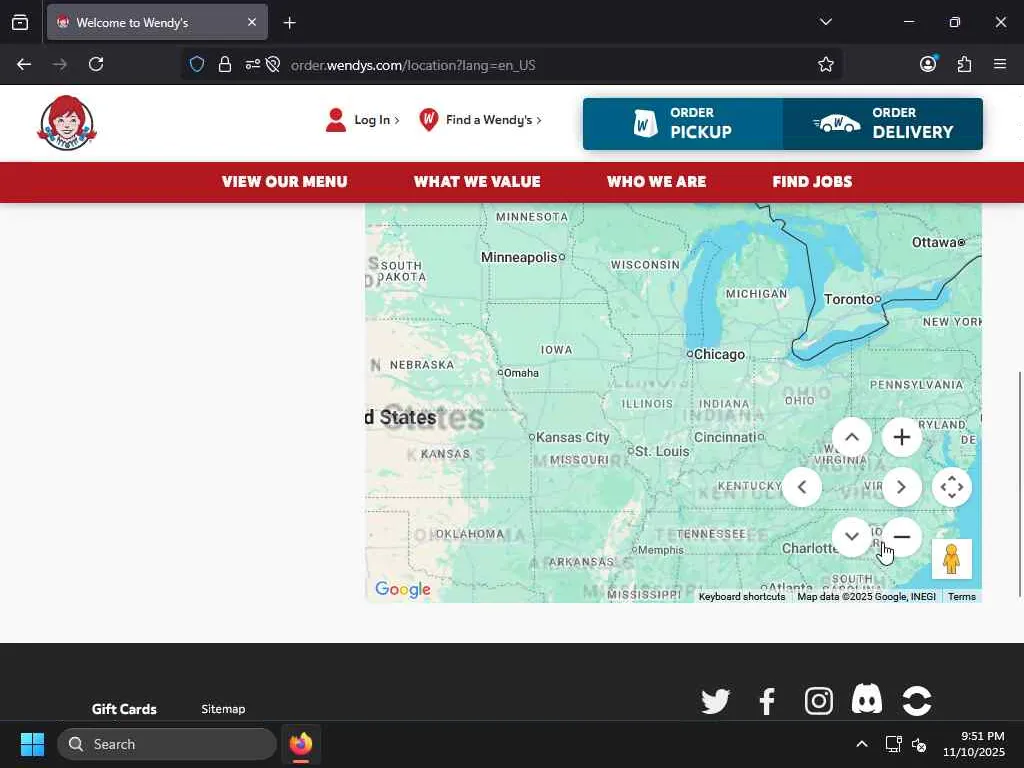
Task: Pan the map left
Action: coord(802,487)
